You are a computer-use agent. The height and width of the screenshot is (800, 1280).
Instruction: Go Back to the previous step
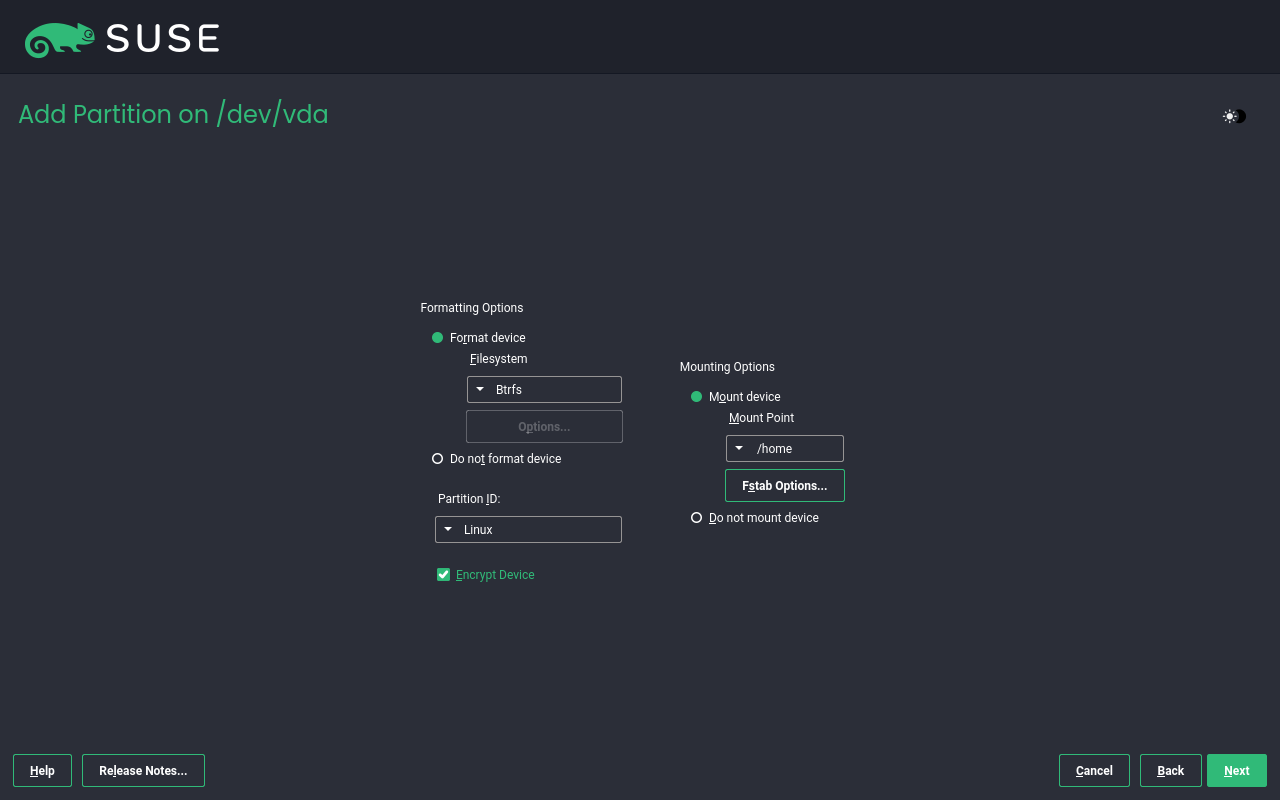click(1170, 771)
